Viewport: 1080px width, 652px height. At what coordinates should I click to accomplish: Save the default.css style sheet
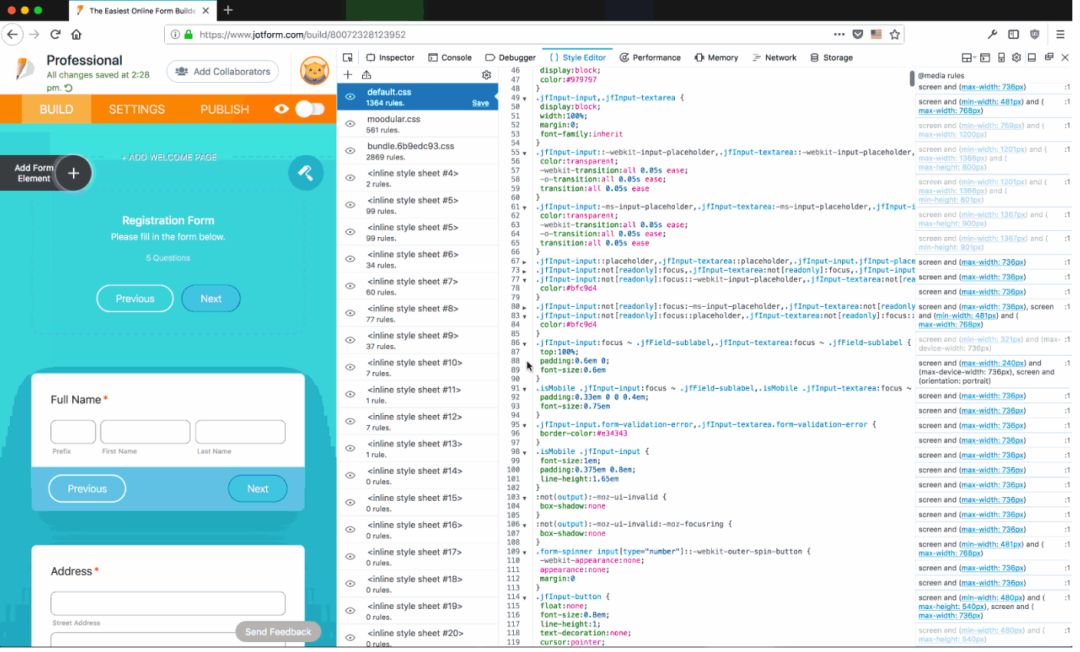coord(480,103)
